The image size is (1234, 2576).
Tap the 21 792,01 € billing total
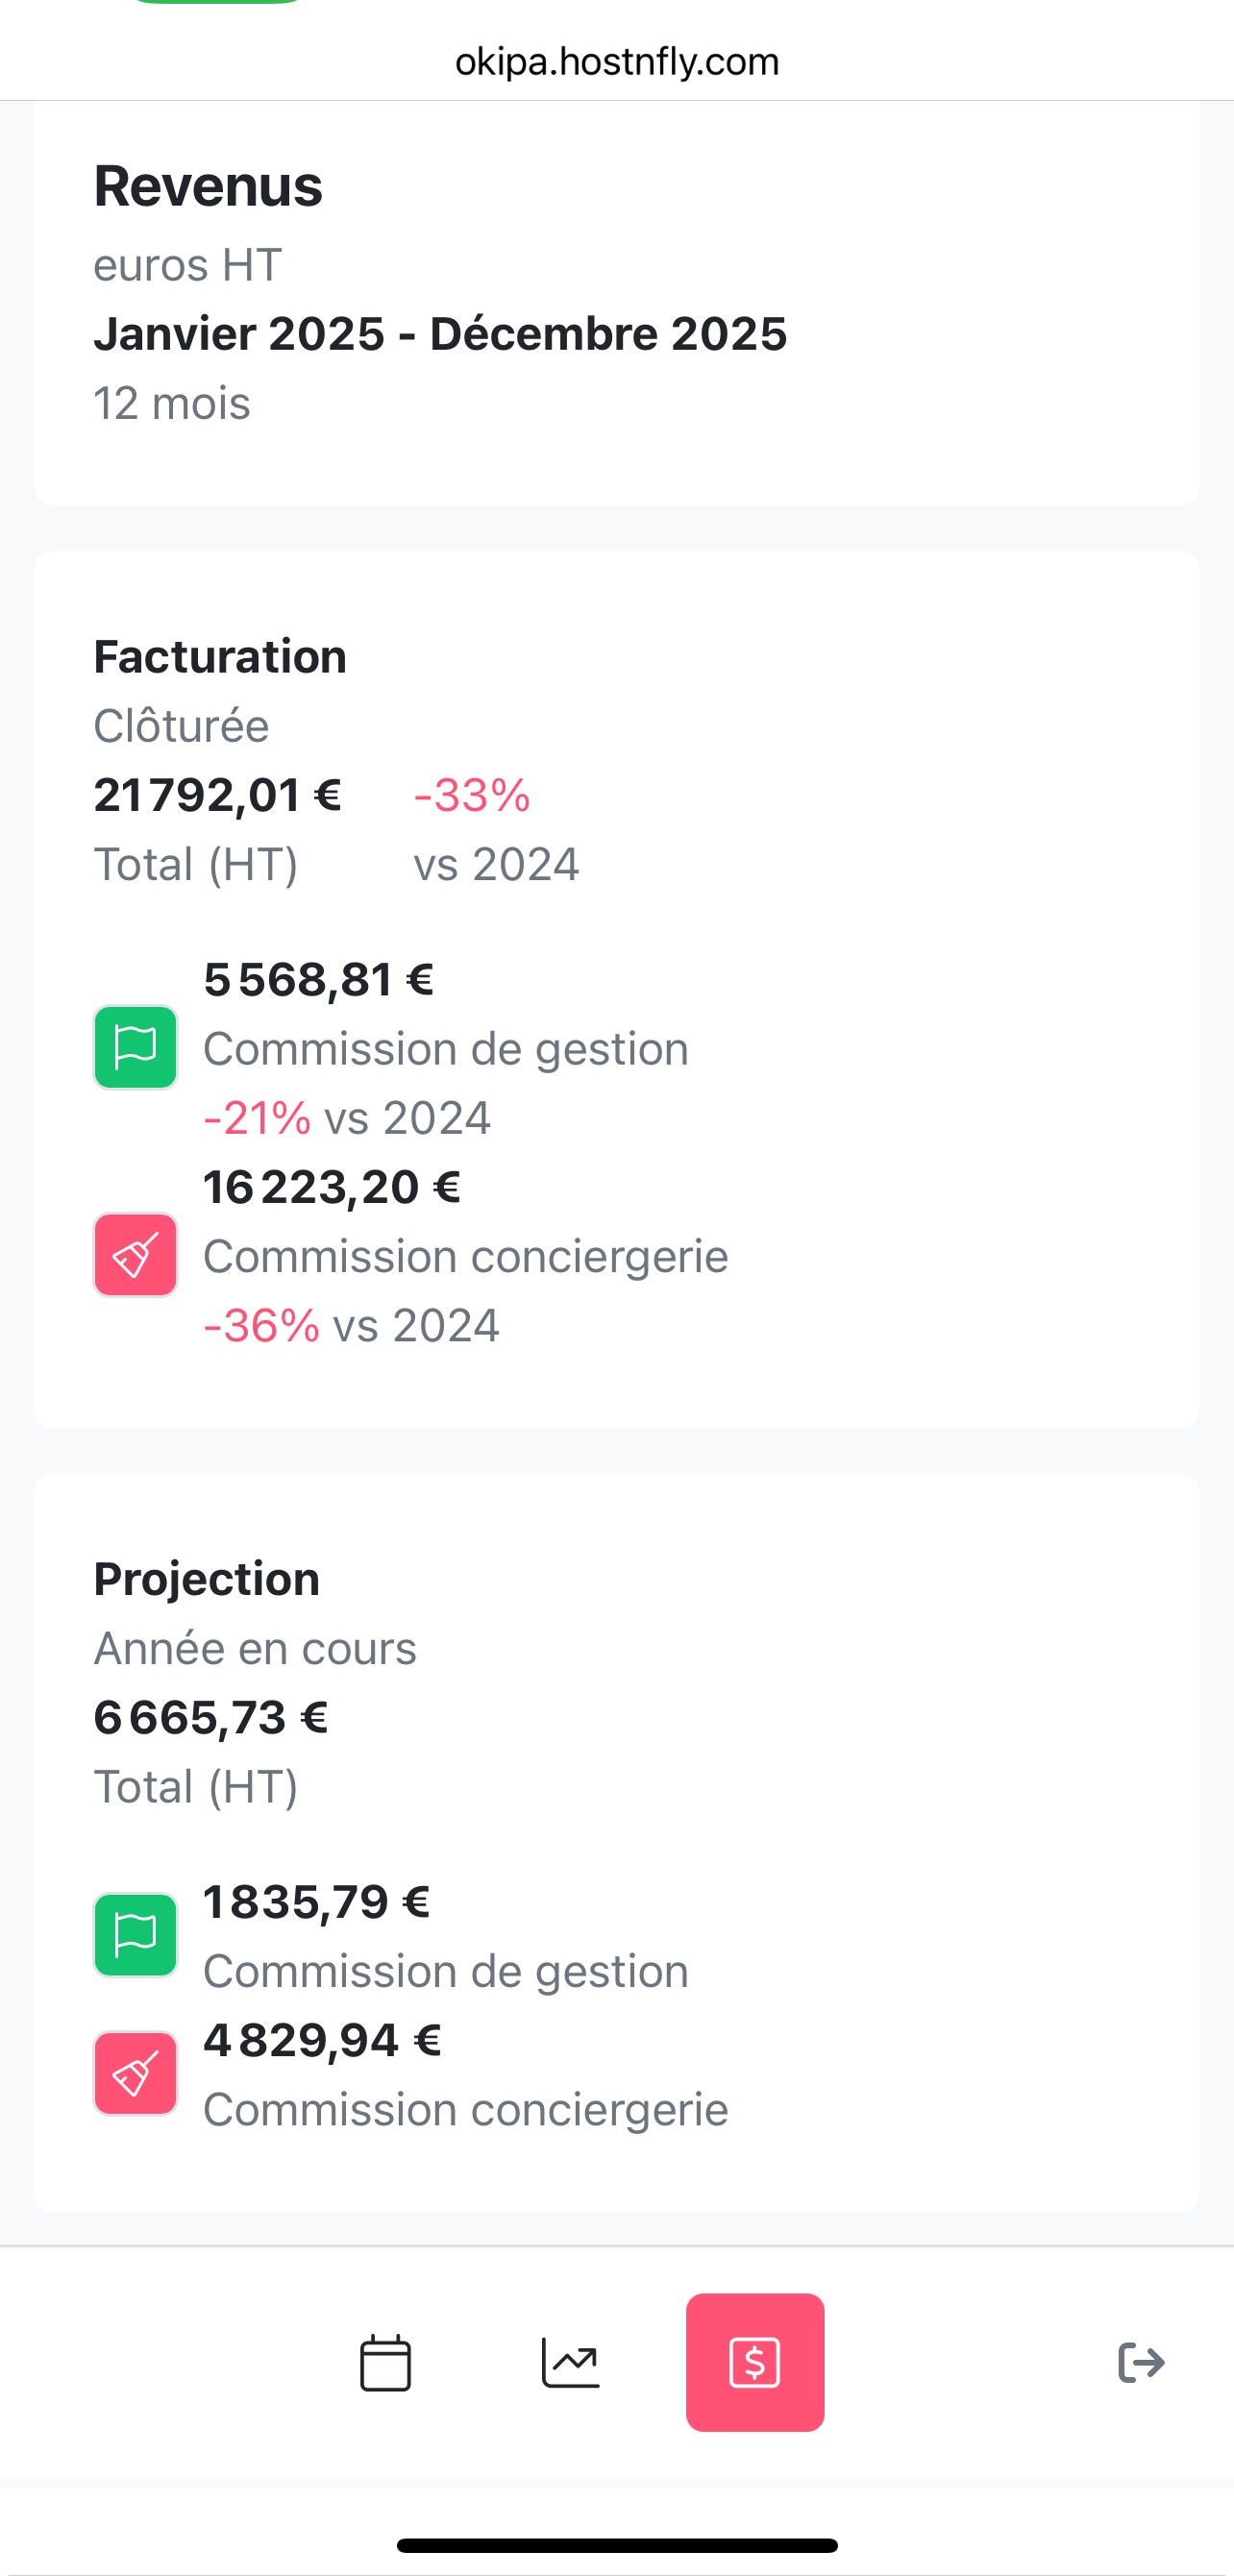218,796
